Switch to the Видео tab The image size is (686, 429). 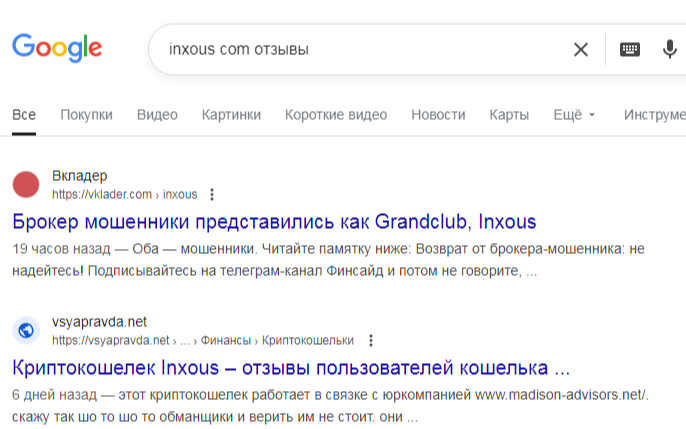point(157,115)
